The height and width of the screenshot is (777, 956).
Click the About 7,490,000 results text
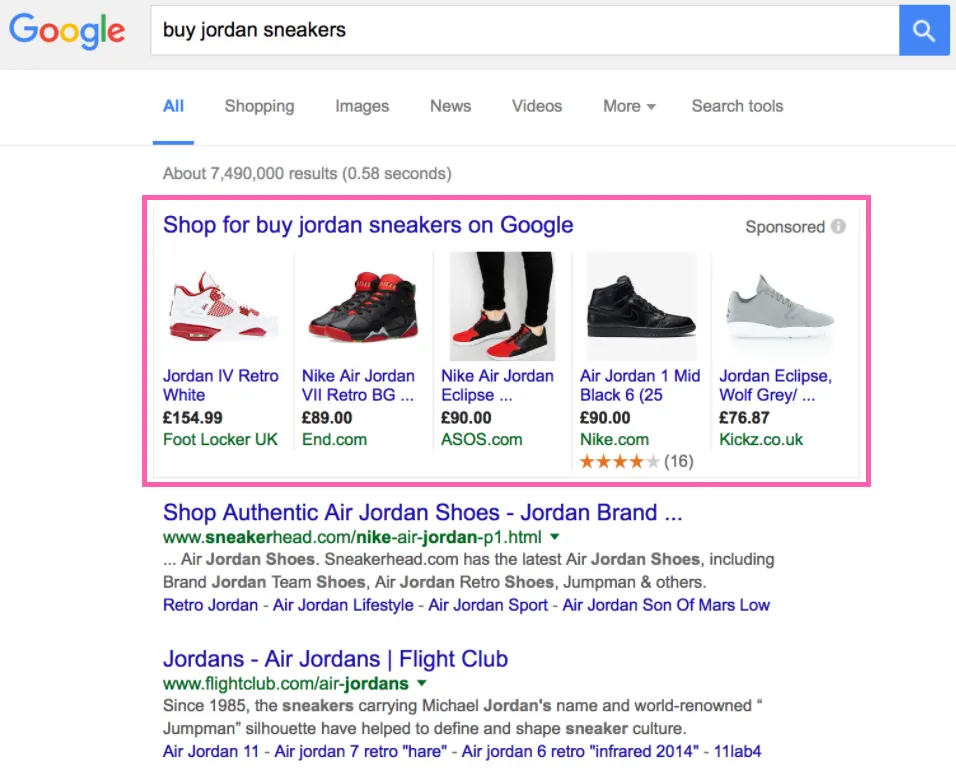pyautogui.click(x=307, y=174)
